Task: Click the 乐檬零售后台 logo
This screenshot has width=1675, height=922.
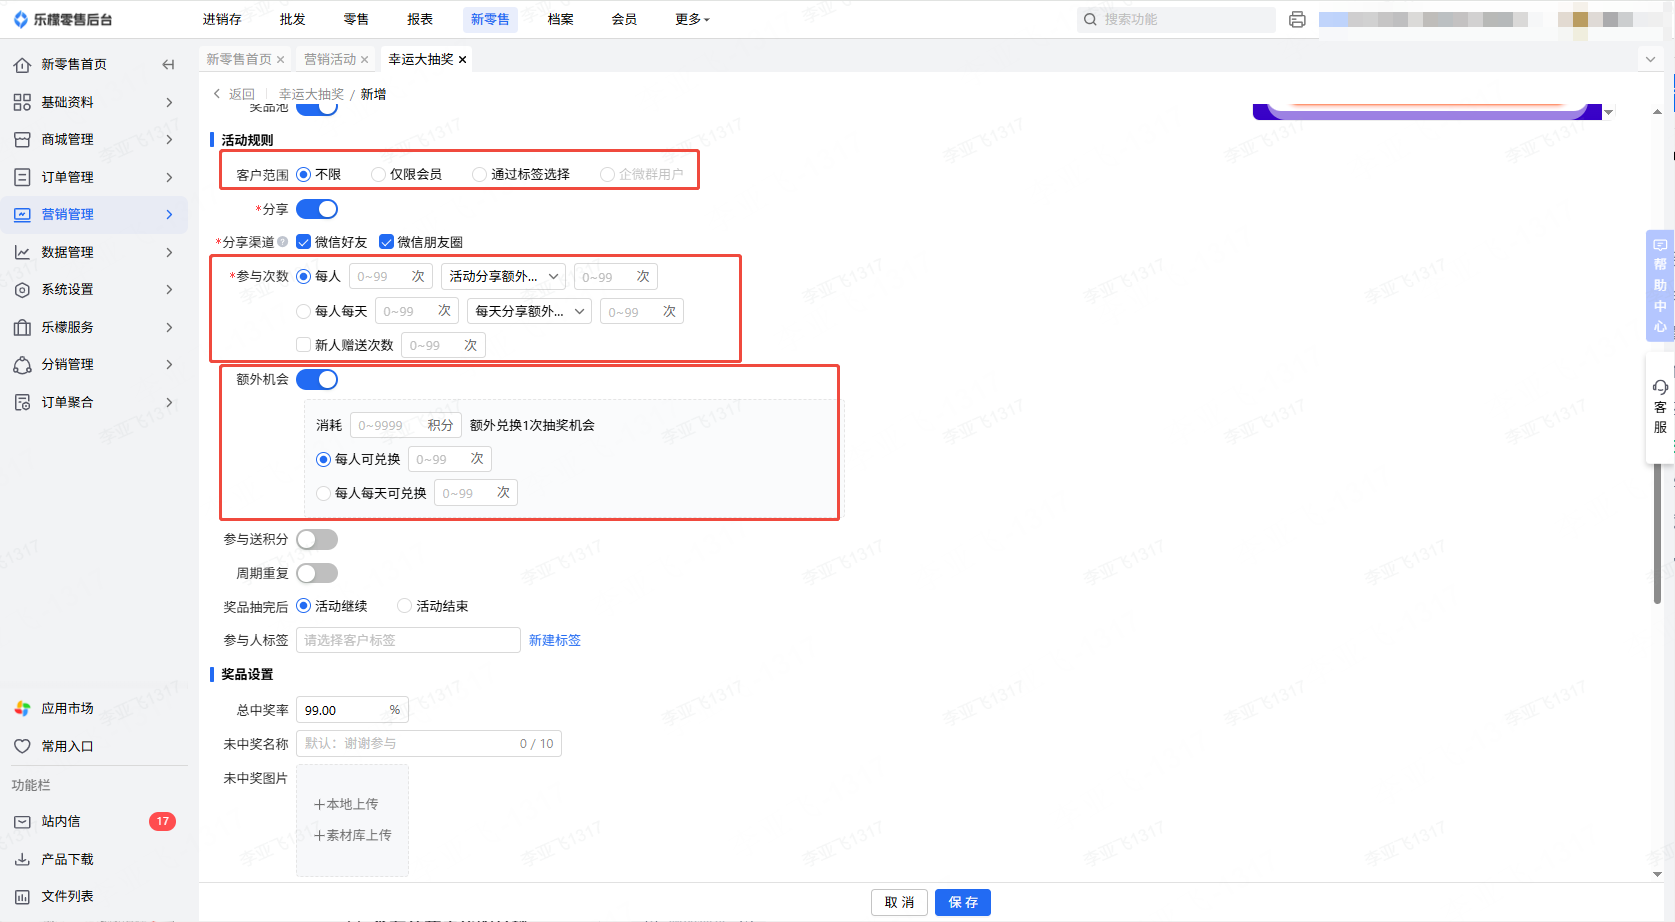Action: pos(62,19)
